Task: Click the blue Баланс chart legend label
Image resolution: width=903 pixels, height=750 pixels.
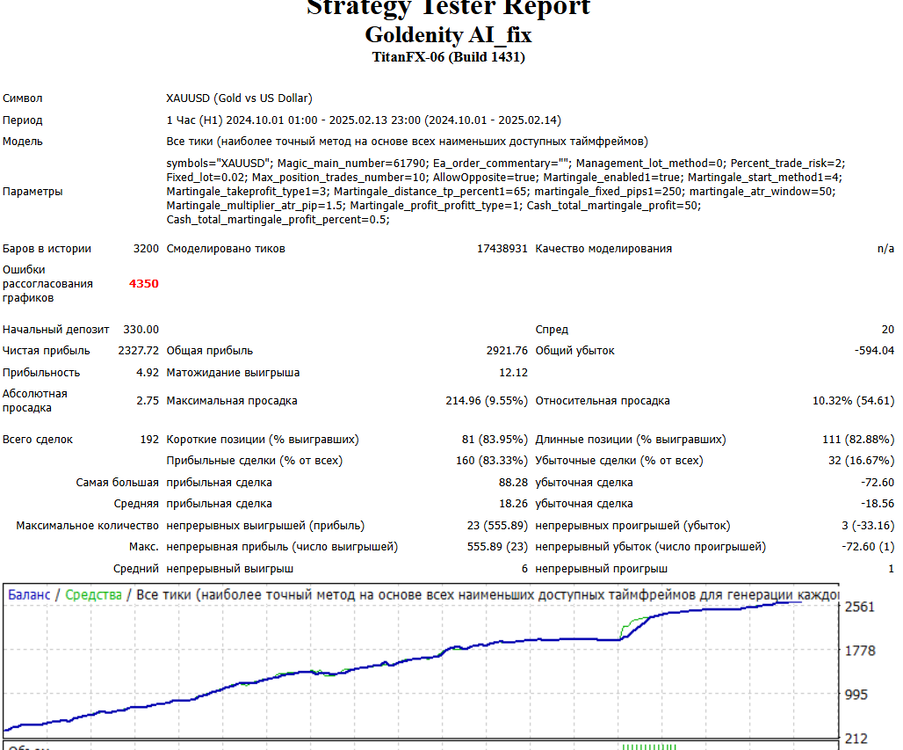Action: point(29,594)
